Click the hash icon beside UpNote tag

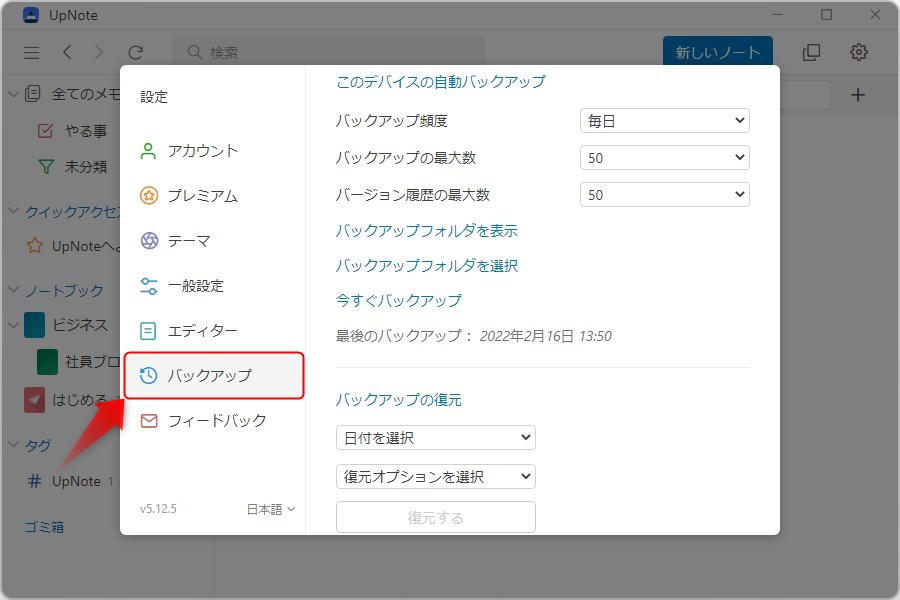tap(34, 481)
